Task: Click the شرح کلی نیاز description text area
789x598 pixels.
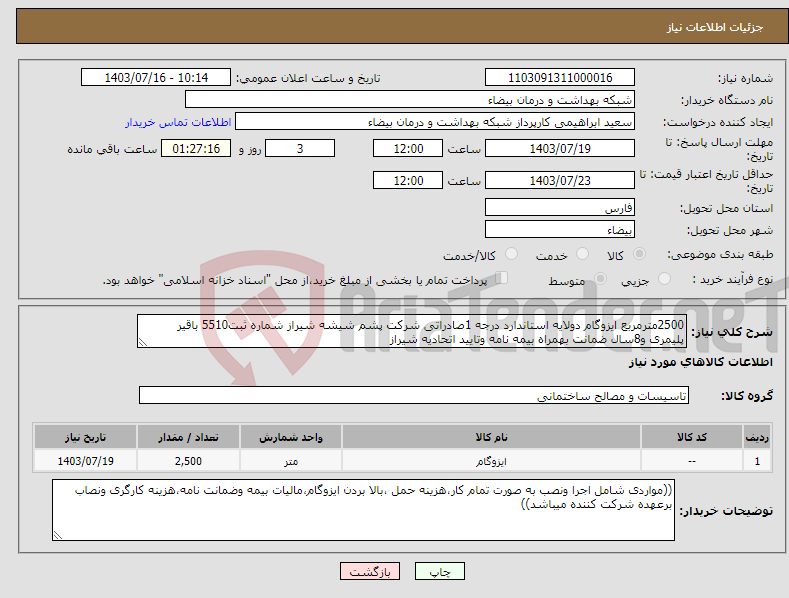Action: (x=411, y=331)
